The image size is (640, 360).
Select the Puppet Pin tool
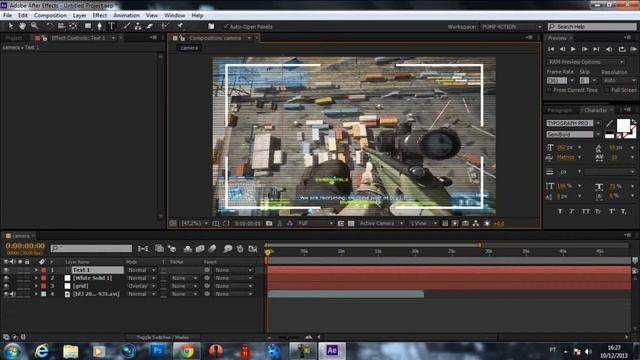180,26
